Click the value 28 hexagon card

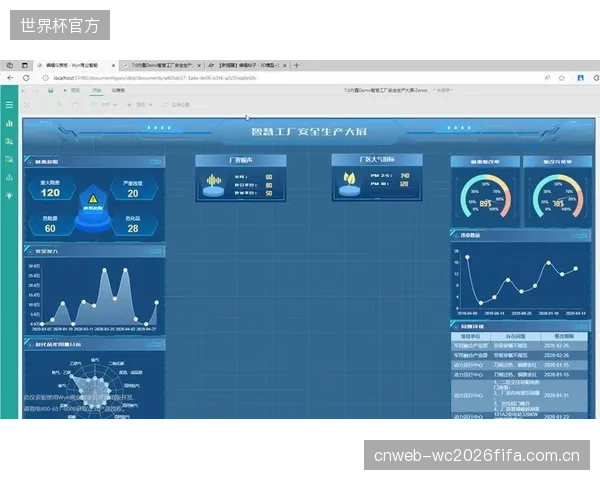[x=133, y=224]
